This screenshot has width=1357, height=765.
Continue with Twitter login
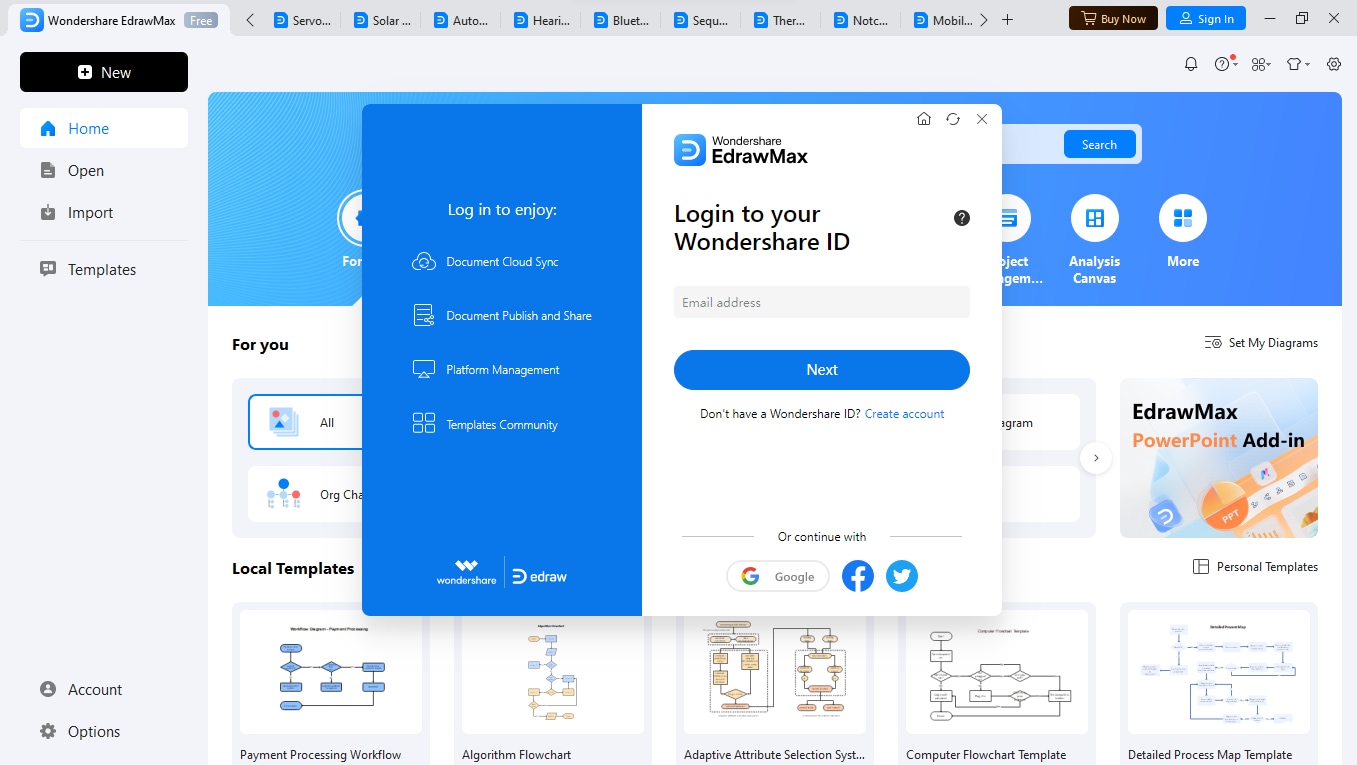(902, 576)
